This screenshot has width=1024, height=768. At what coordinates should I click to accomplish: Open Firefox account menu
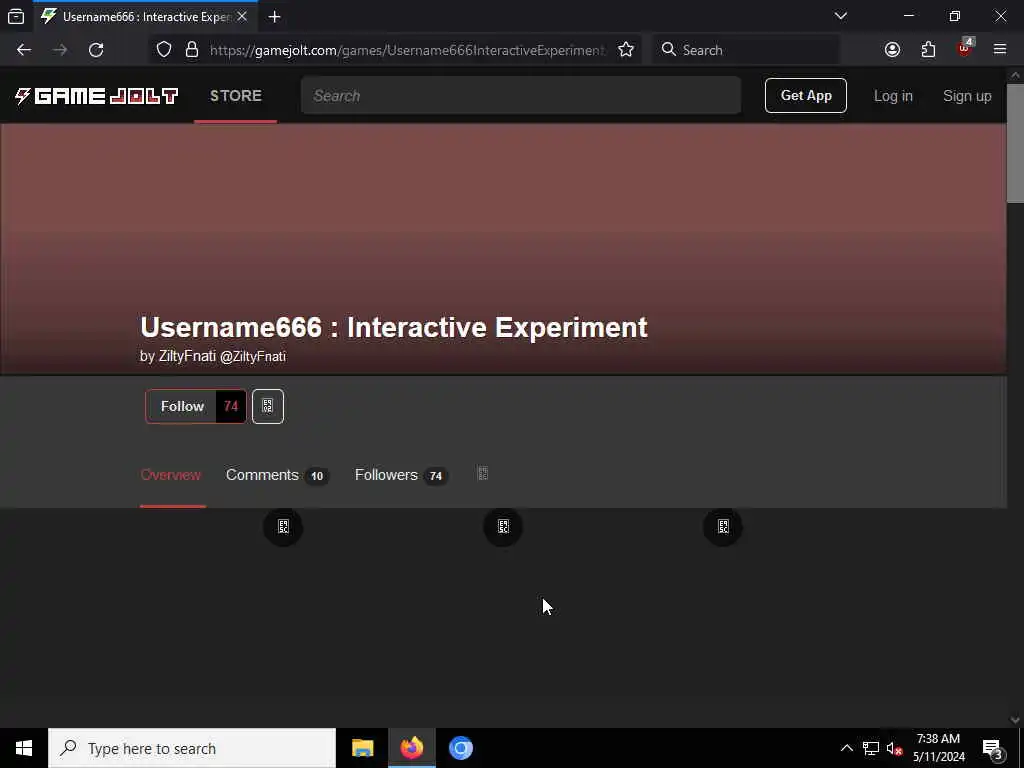[892, 50]
